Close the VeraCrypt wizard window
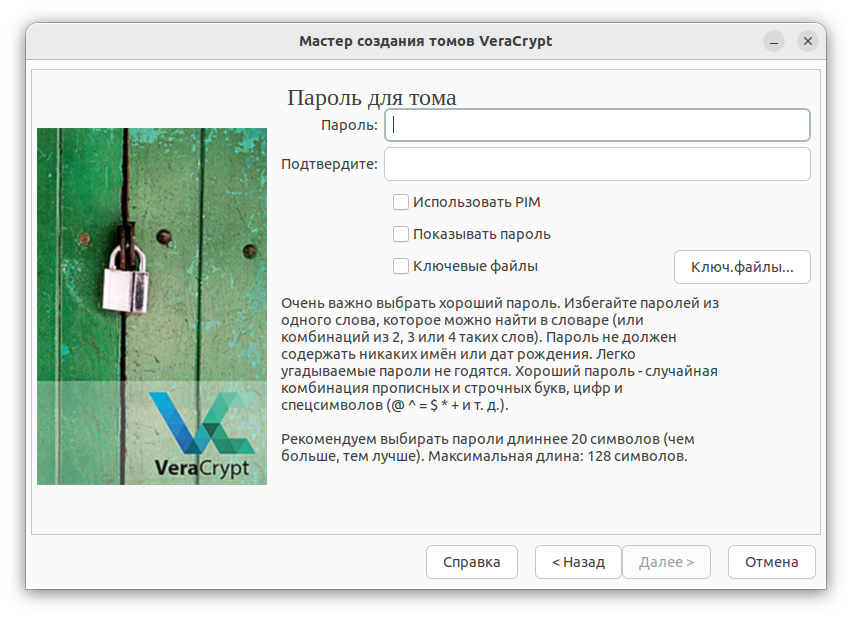 pyautogui.click(x=808, y=41)
